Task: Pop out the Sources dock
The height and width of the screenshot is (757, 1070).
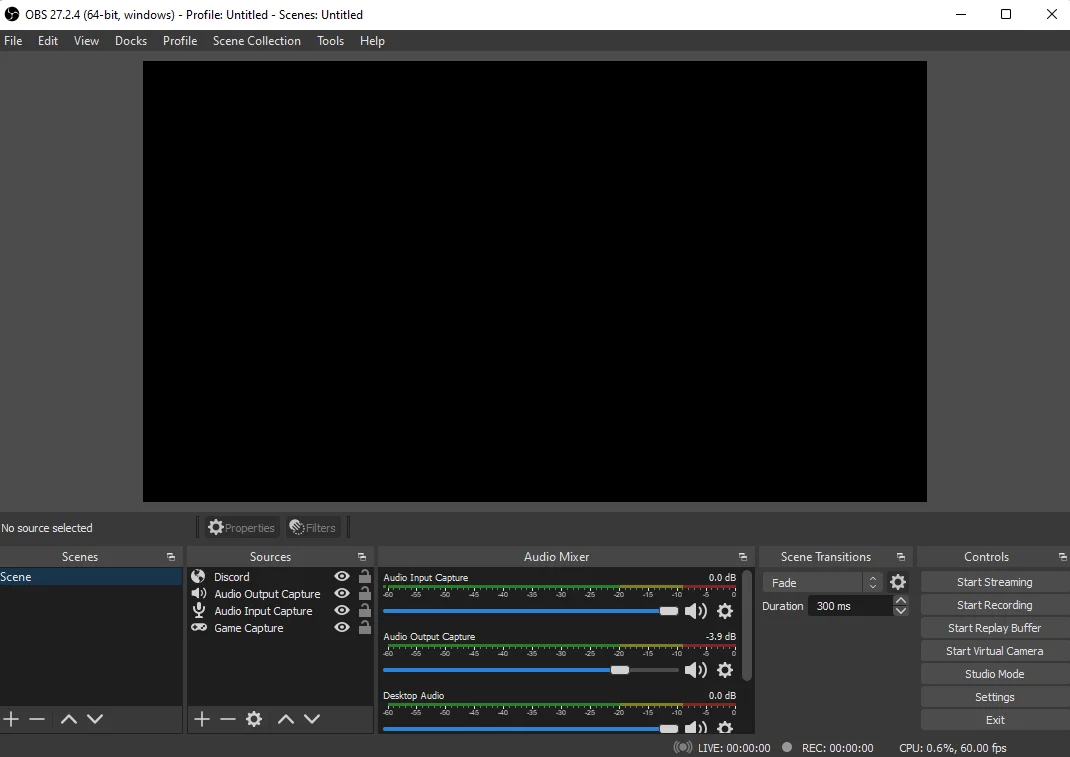Action: pos(362,557)
